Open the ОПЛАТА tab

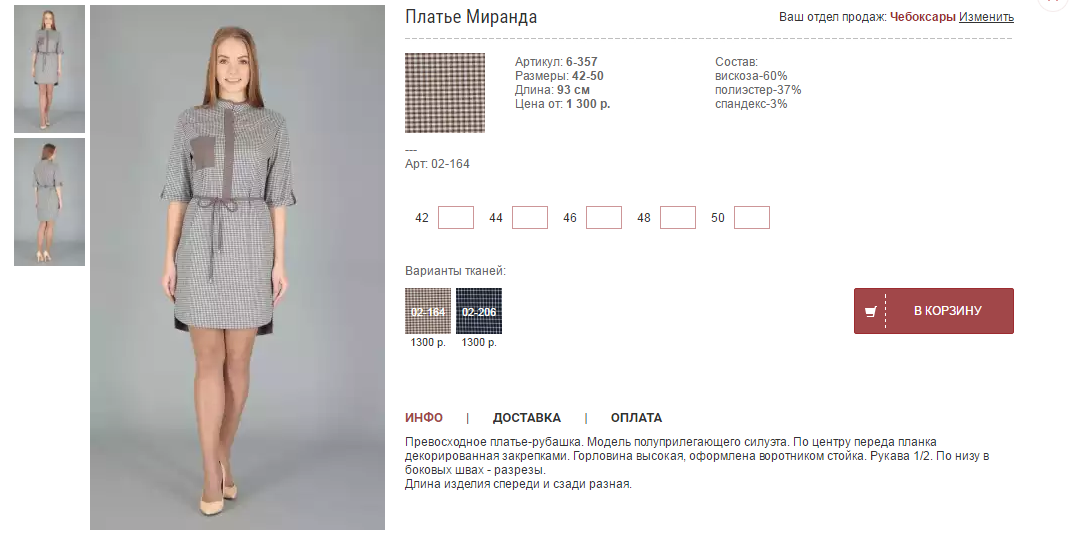pos(636,418)
